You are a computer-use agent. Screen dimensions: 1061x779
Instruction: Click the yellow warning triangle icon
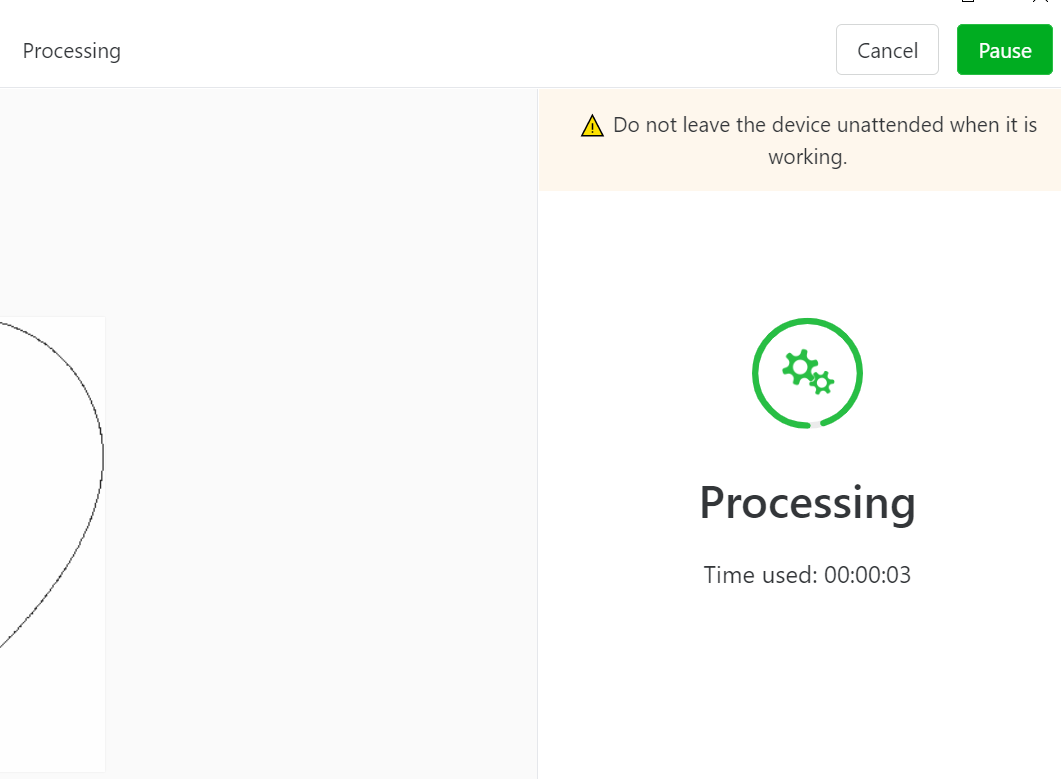point(592,126)
